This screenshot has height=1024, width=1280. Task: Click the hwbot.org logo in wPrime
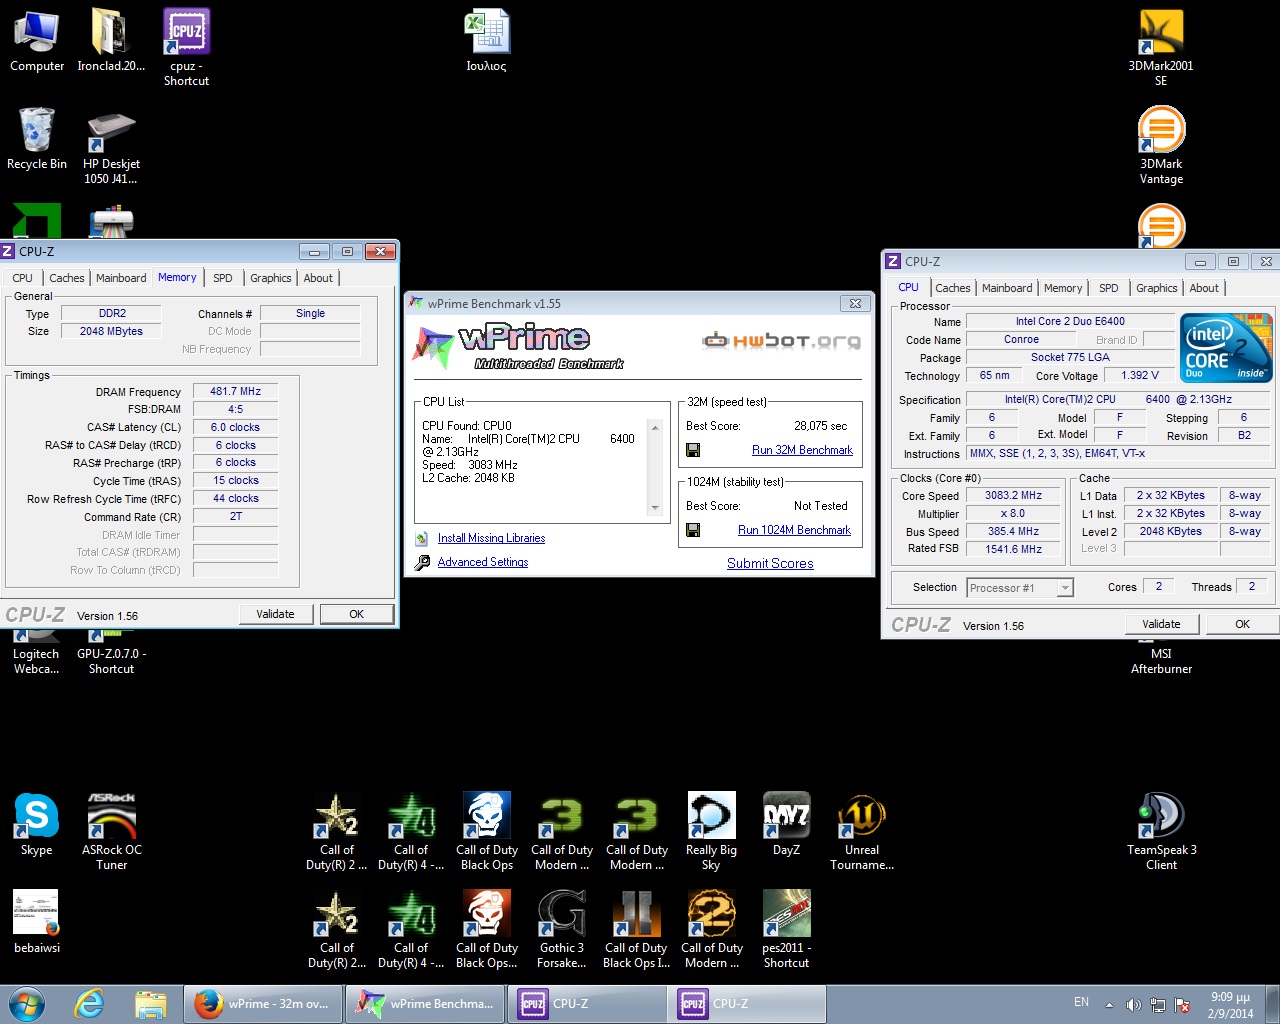(781, 341)
